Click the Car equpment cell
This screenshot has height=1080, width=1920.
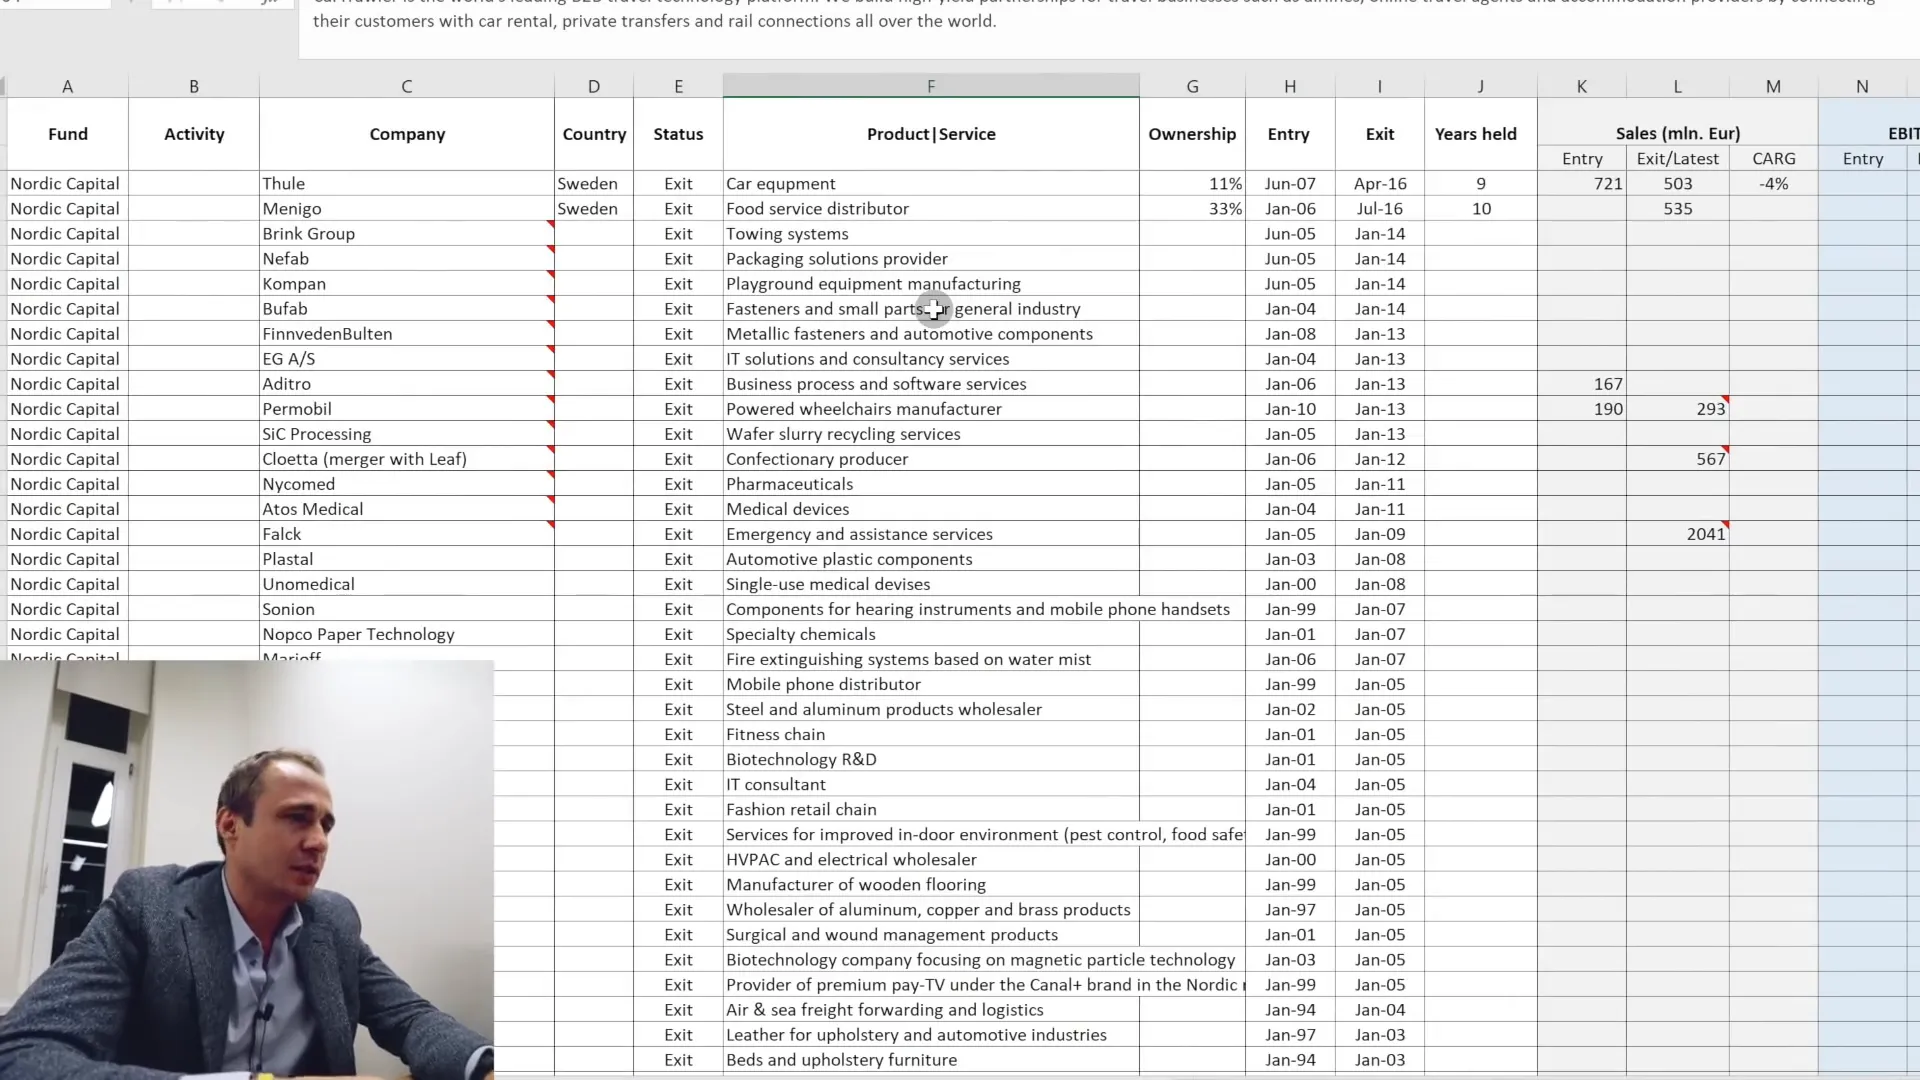pyautogui.click(x=931, y=184)
